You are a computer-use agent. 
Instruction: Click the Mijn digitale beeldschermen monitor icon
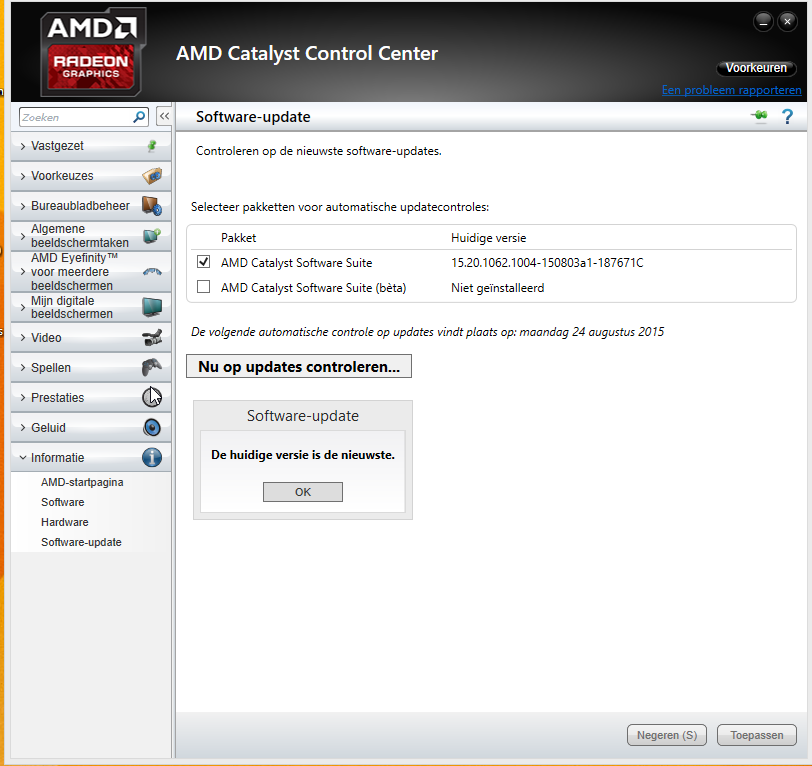point(152,307)
